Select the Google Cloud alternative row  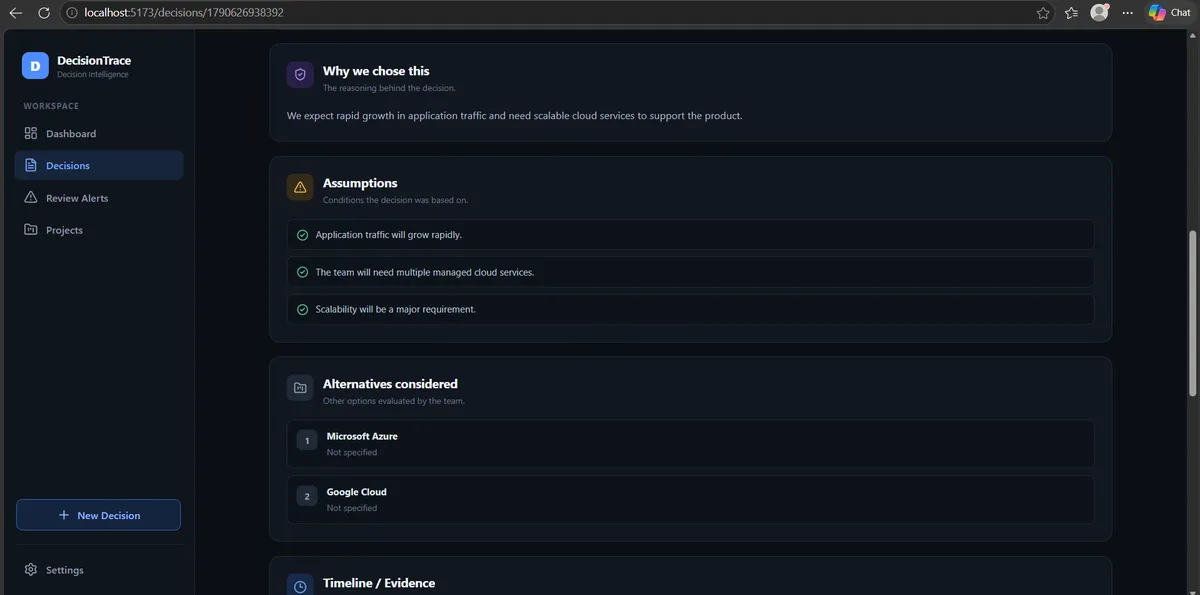click(x=690, y=499)
